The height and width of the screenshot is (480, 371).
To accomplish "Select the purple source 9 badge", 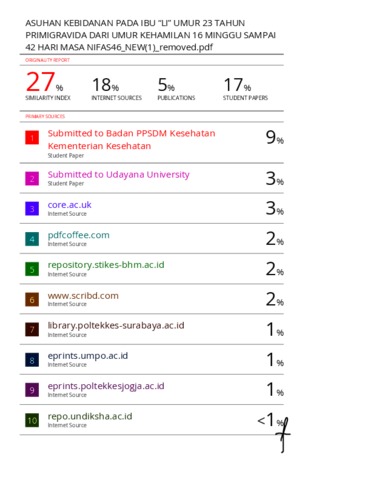I will pyautogui.click(x=32, y=390).
